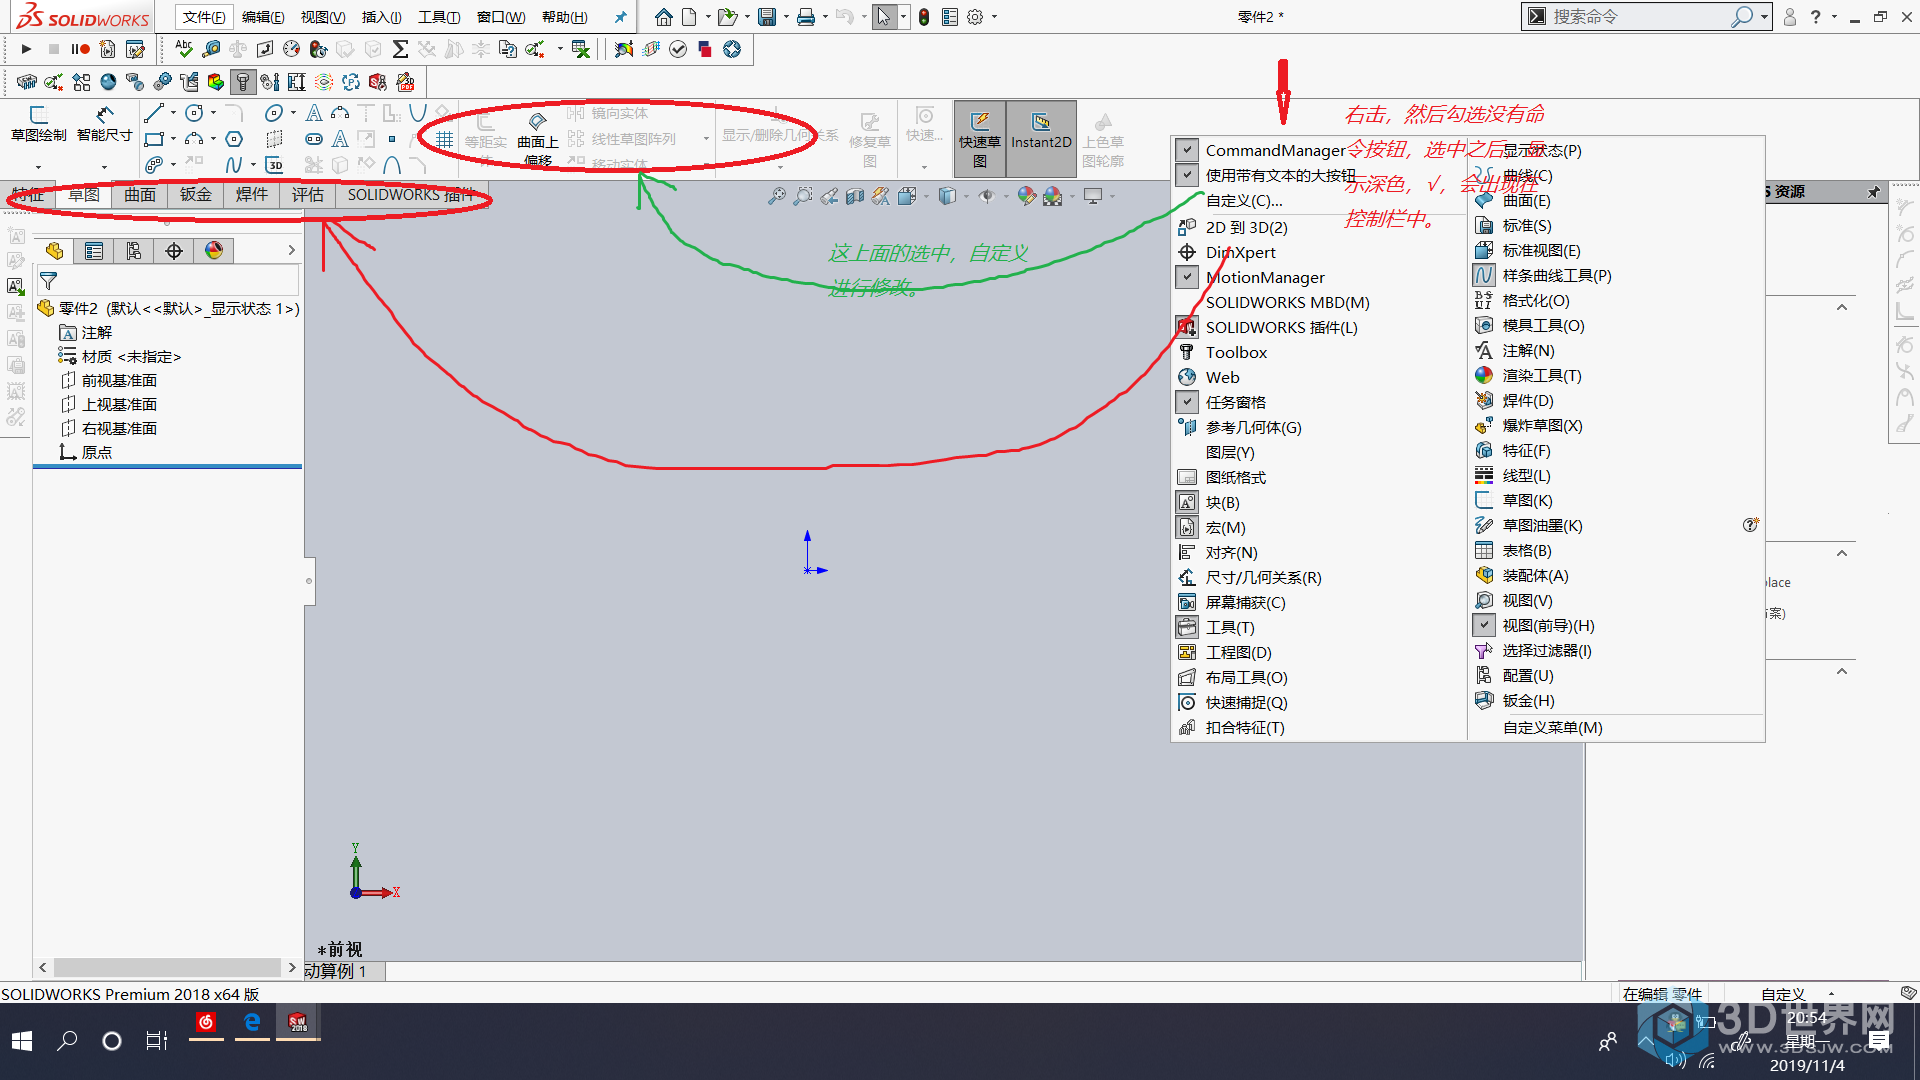Open the 工具(T) menu
This screenshot has width=1920, height=1080.
(x=439, y=17)
